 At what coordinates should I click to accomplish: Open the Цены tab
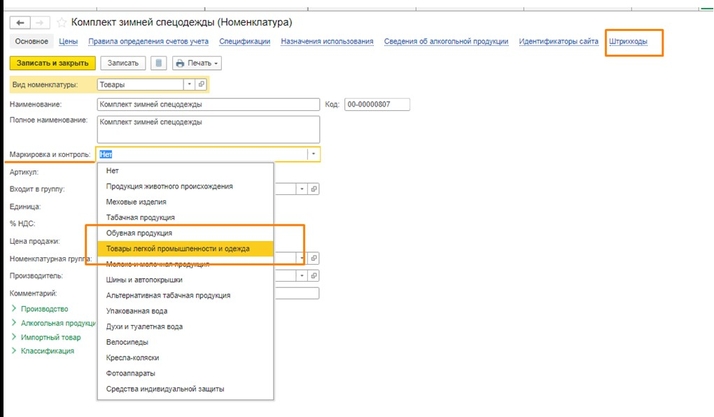(69, 41)
